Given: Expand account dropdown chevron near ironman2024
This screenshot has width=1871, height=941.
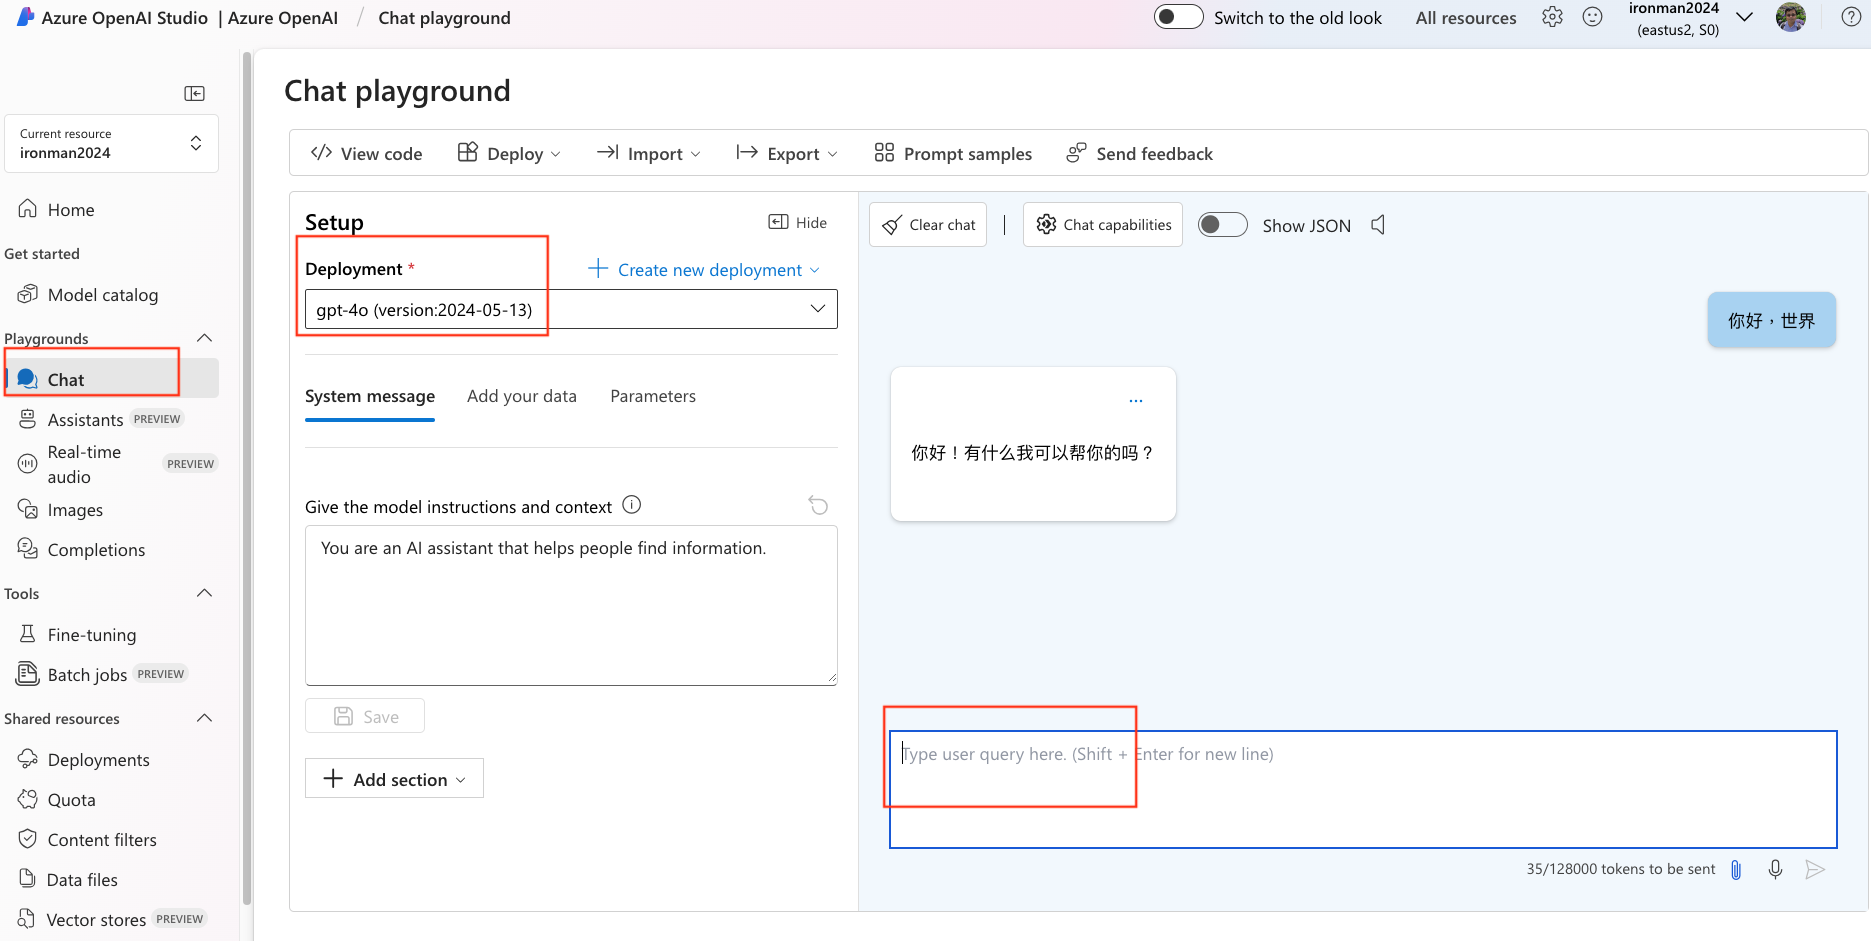Looking at the screenshot, I should click(x=1745, y=17).
